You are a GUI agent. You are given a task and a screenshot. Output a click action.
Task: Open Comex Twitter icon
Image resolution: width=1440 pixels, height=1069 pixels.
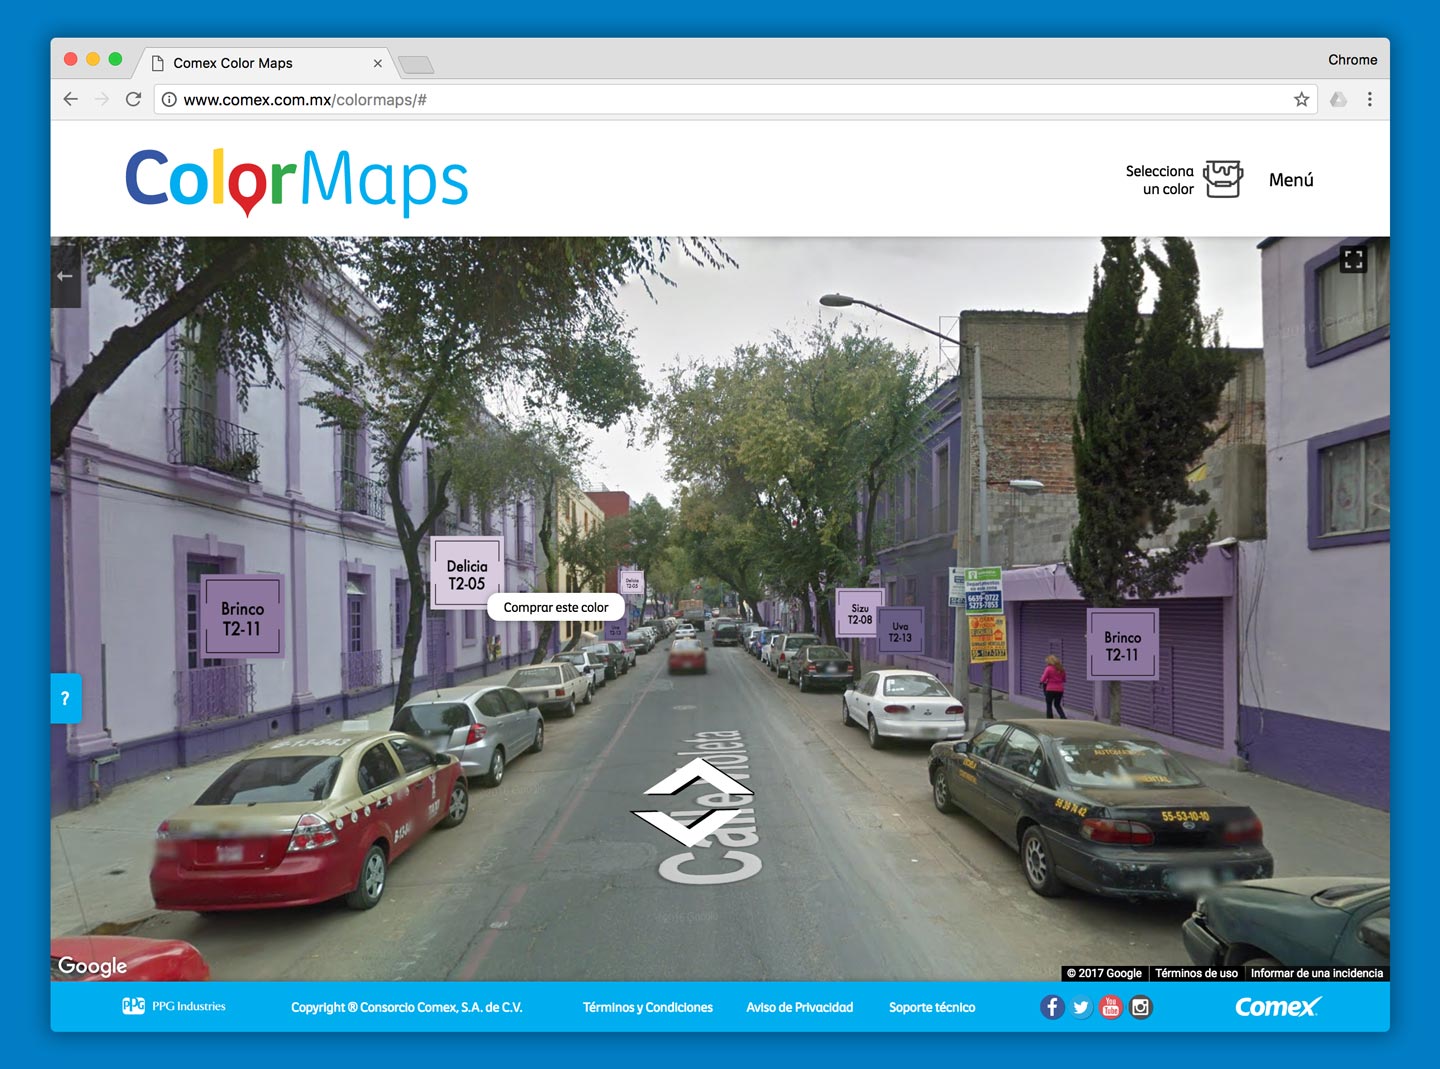pos(1081,1007)
